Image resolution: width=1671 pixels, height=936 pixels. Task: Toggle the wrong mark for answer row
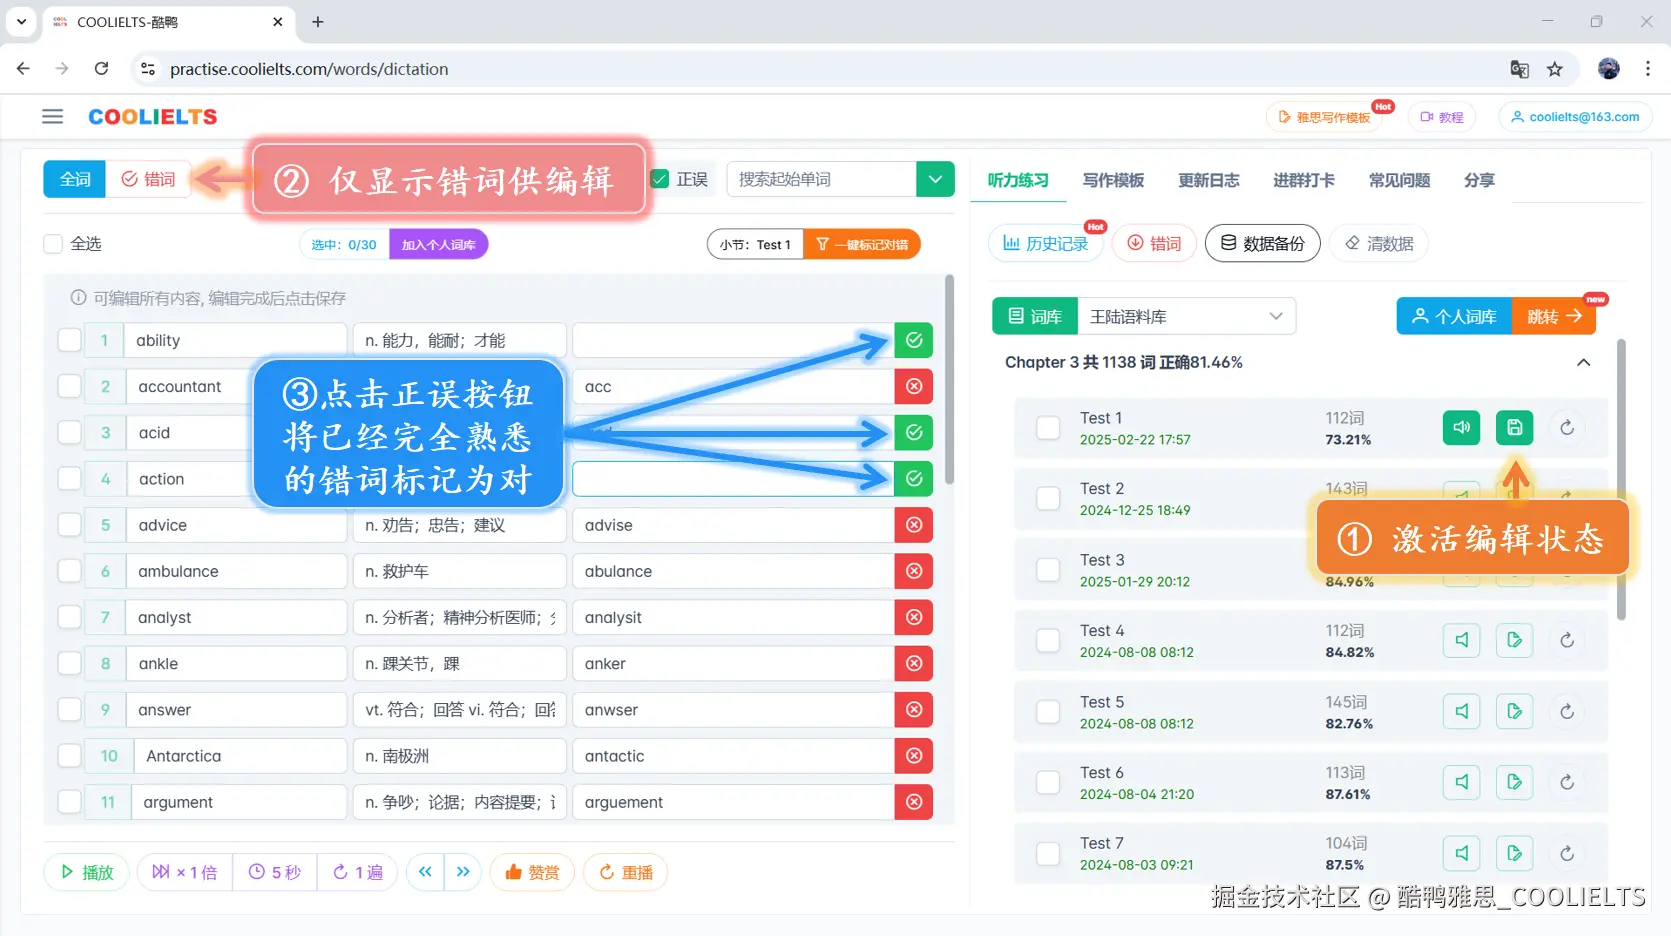(914, 709)
